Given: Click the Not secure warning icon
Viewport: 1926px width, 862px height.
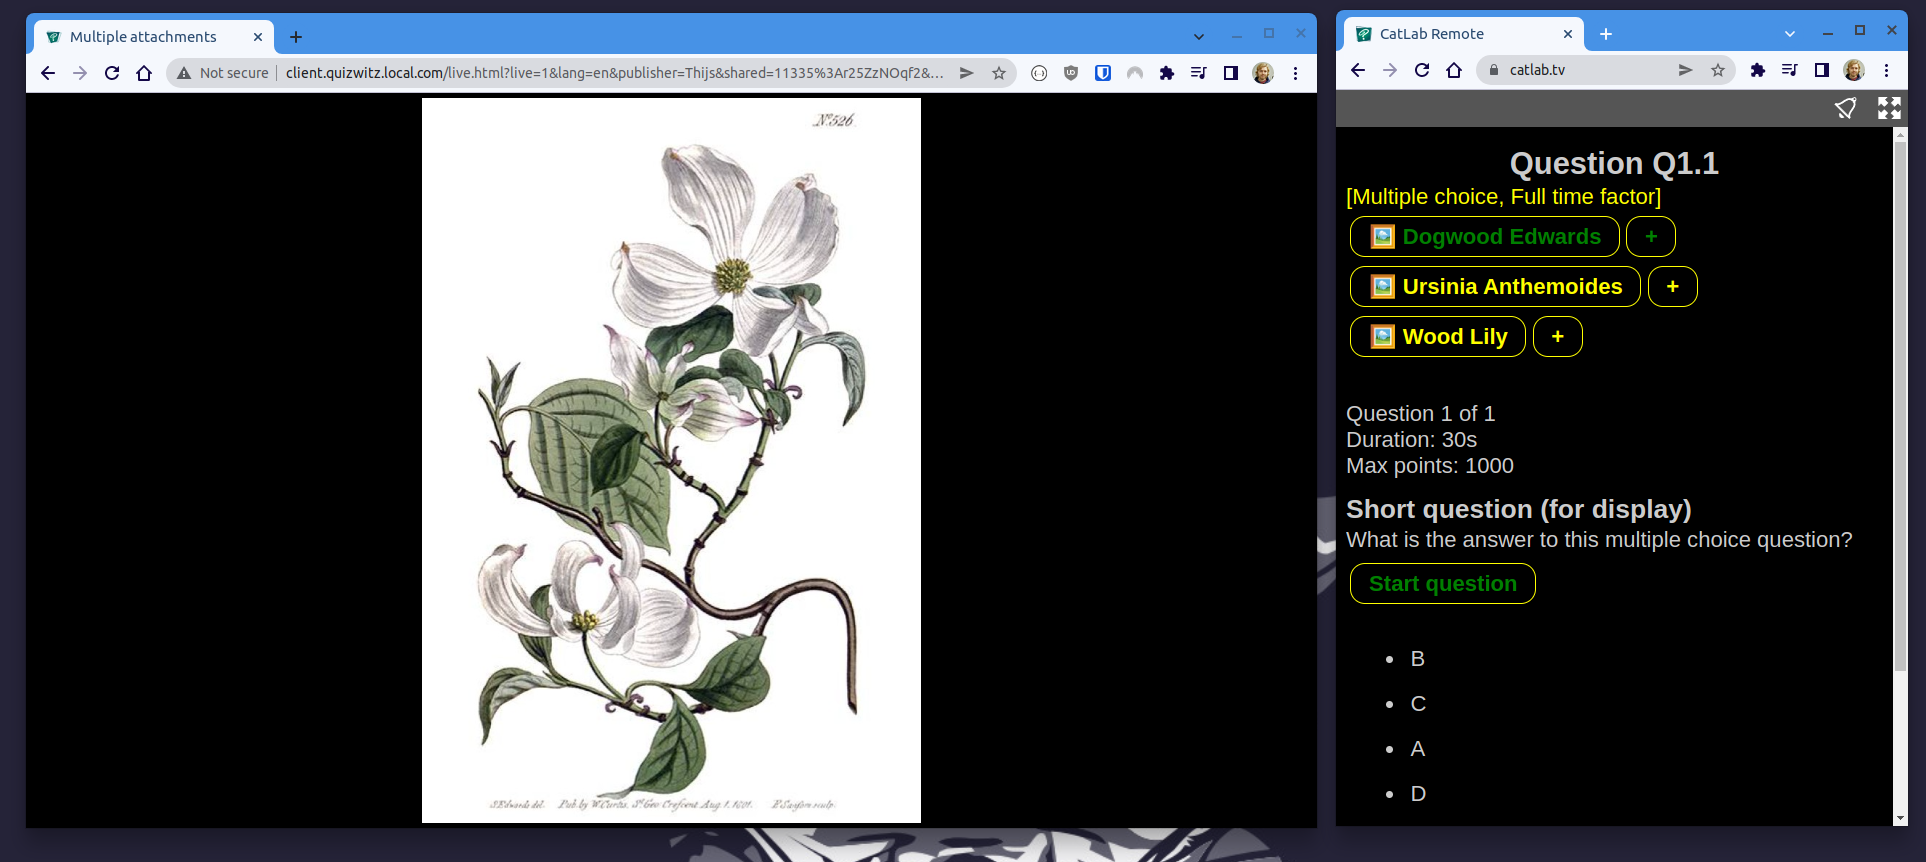Looking at the screenshot, I should (184, 73).
